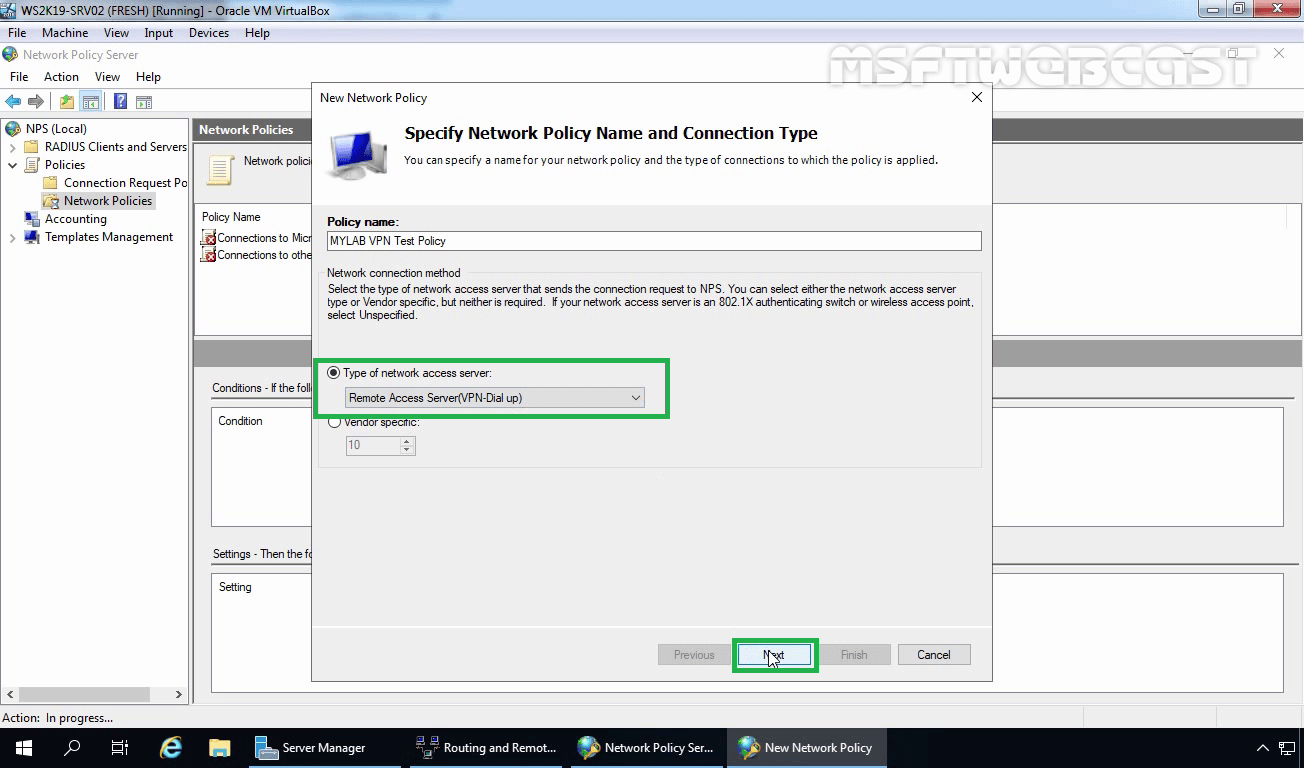
Task: Click the RADIUS Clients and Servers folder icon
Action: pyautogui.click(x=32, y=147)
